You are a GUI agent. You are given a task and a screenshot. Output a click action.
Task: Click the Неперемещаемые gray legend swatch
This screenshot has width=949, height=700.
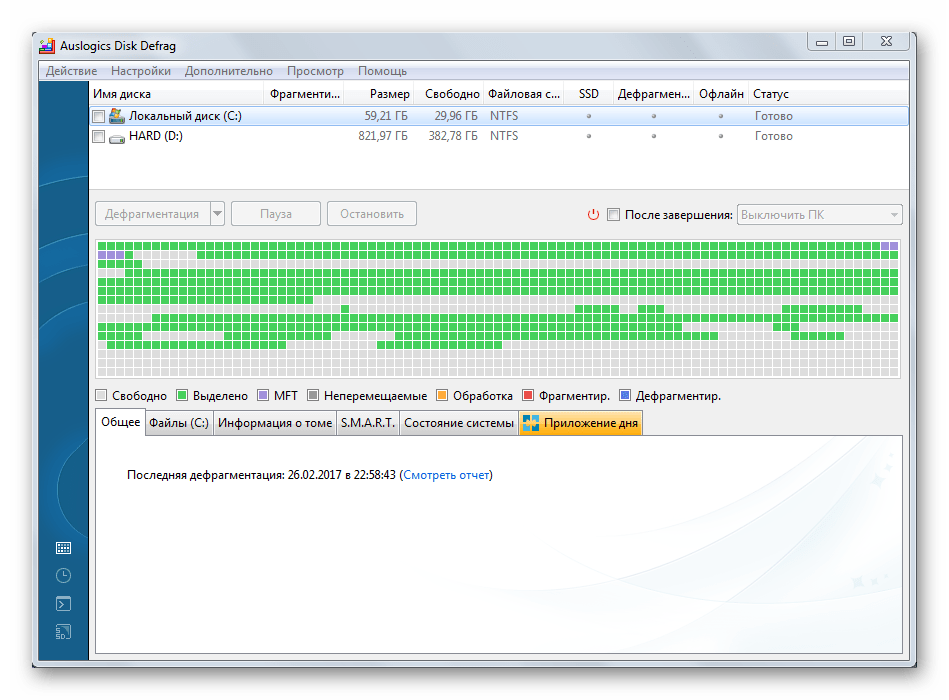(x=313, y=396)
